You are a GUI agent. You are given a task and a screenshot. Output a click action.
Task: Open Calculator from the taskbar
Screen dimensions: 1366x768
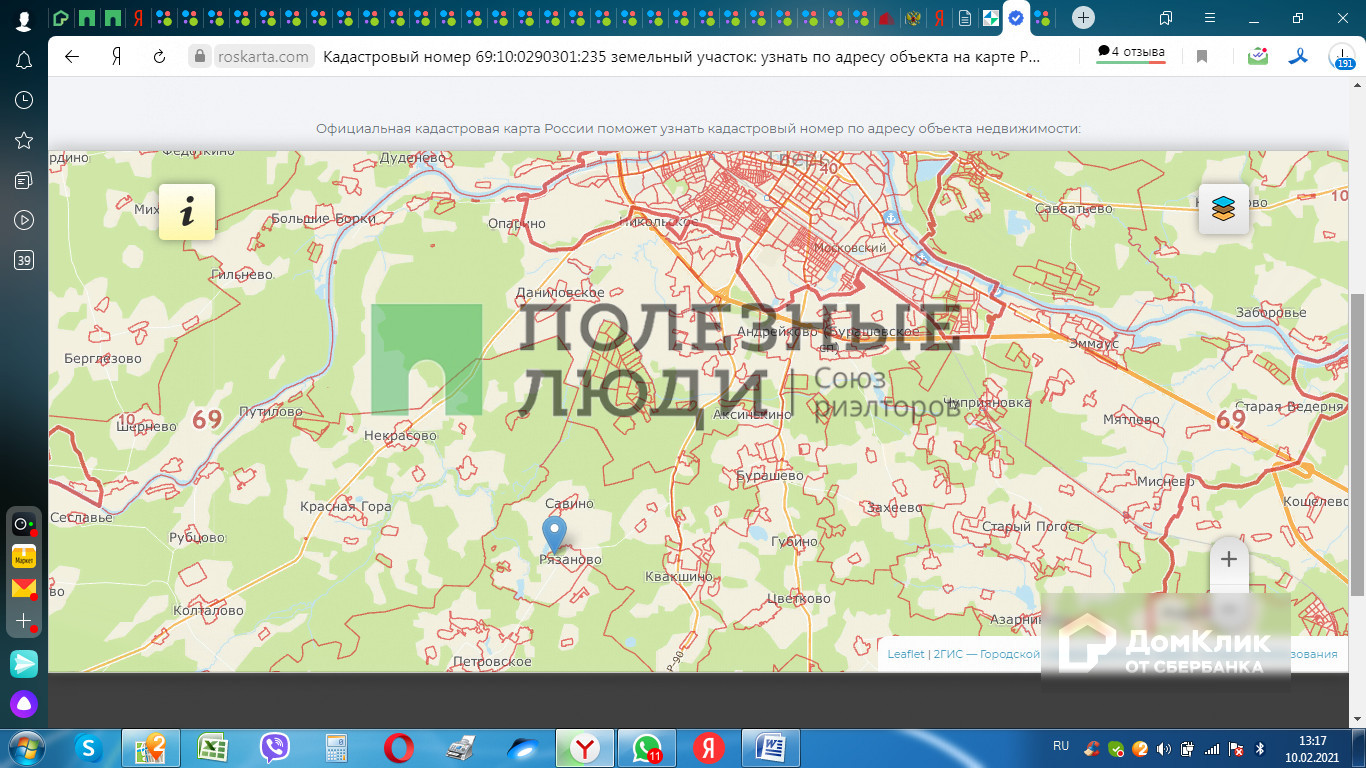(x=337, y=748)
